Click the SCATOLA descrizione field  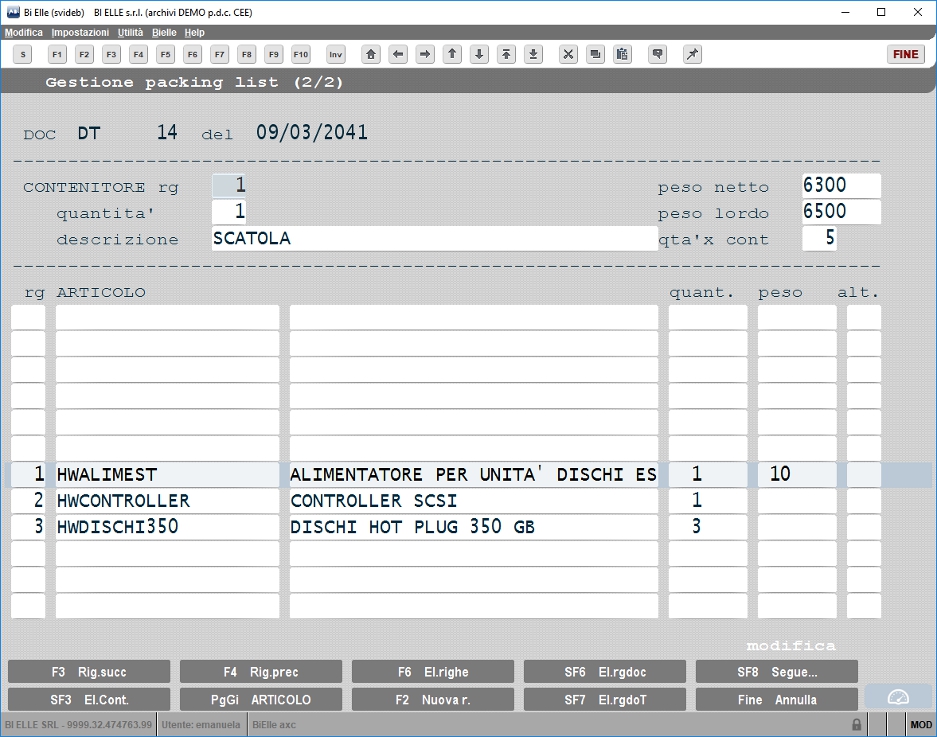click(x=434, y=238)
